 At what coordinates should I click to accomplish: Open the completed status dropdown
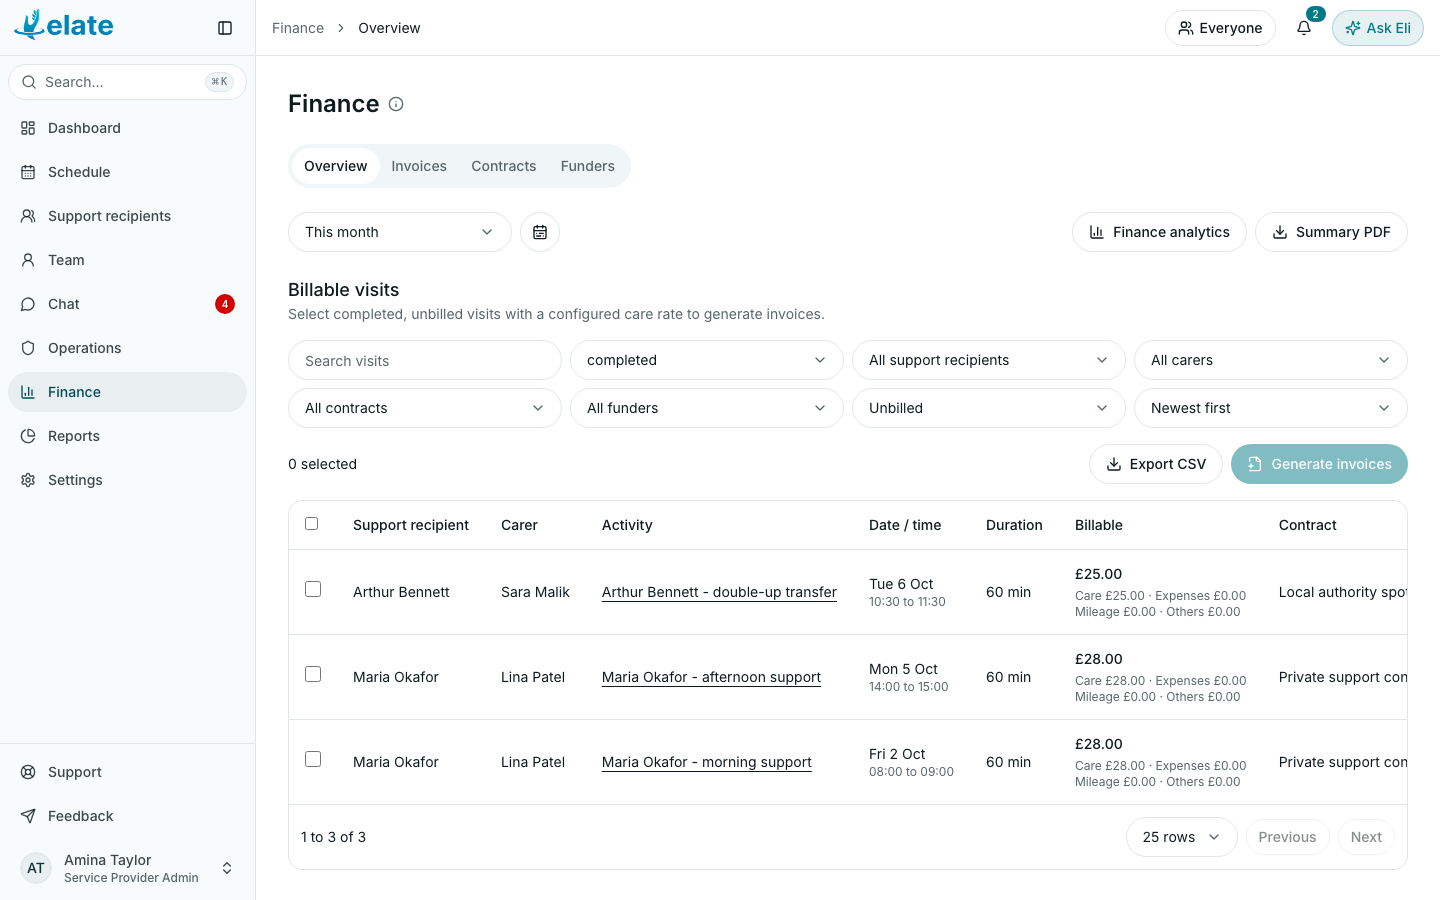pos(707,360)
